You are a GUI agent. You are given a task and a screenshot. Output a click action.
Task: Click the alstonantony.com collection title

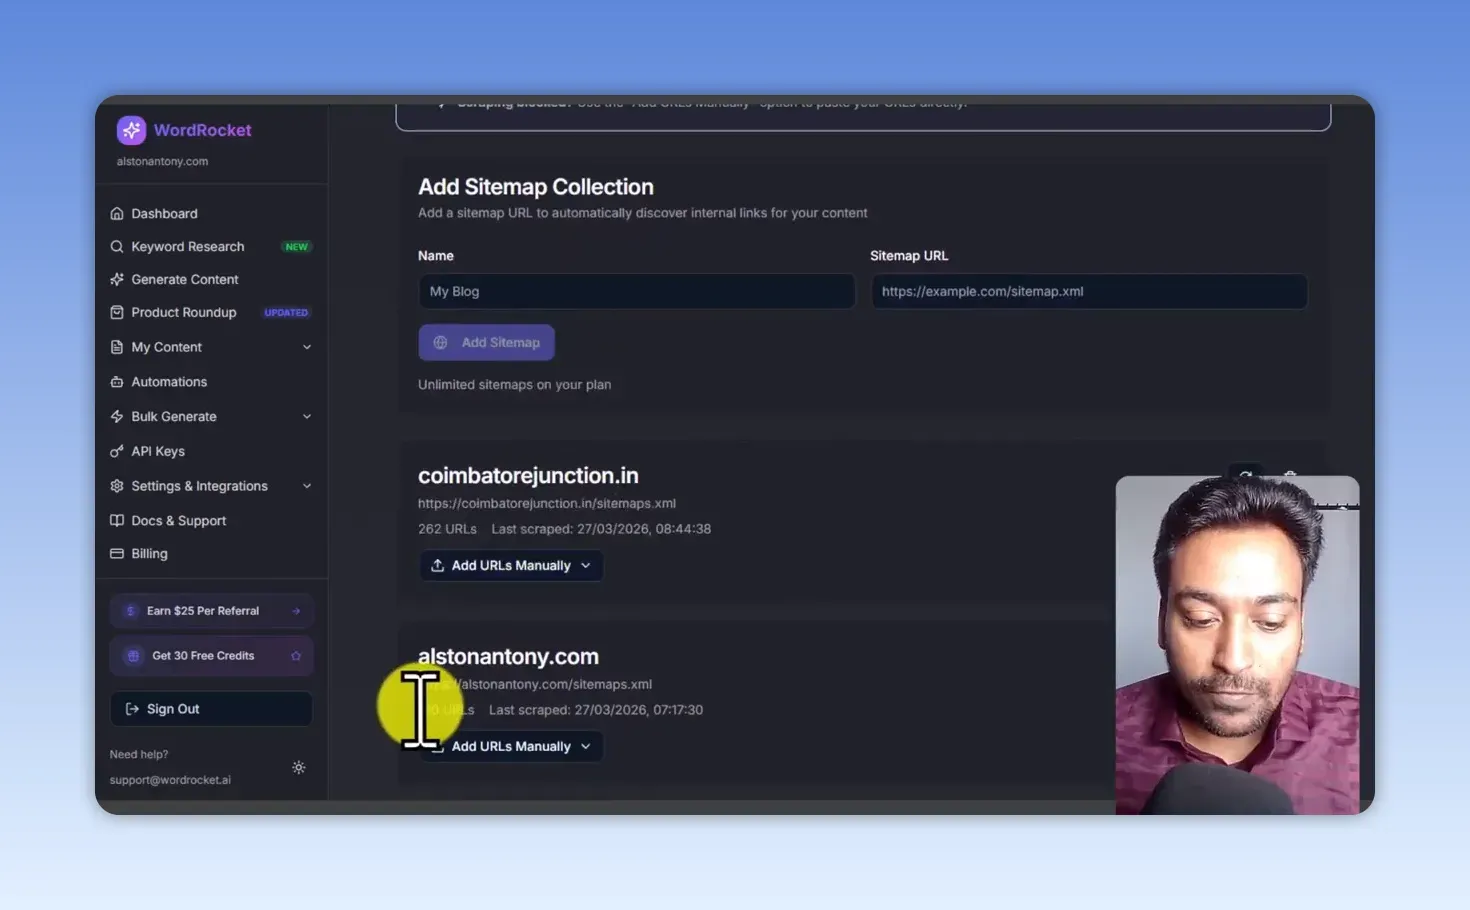tap(508, 657)
